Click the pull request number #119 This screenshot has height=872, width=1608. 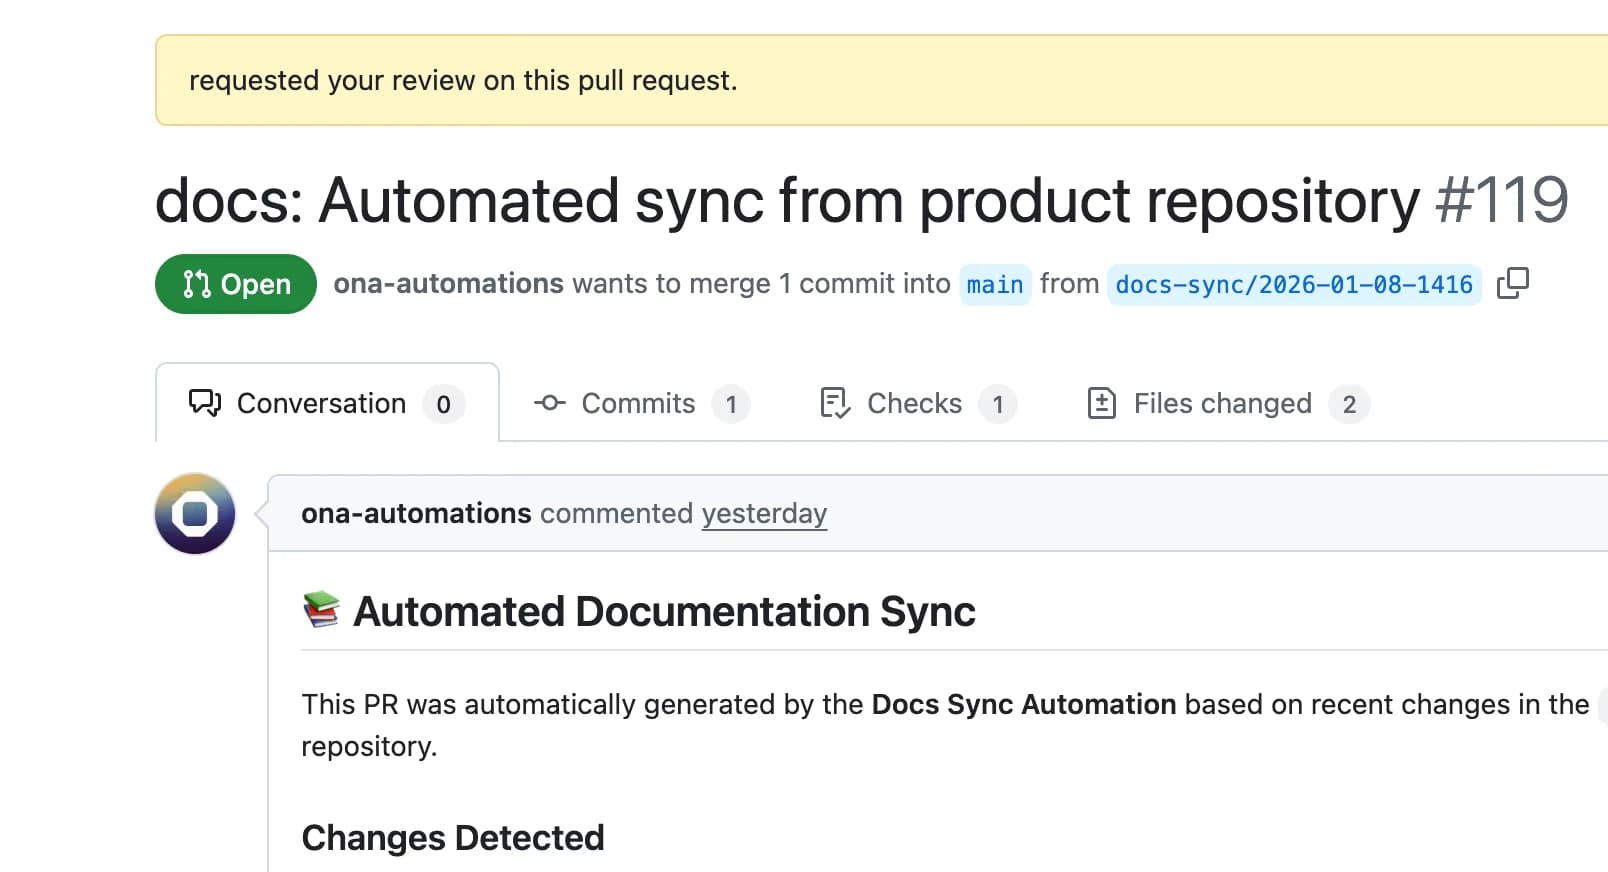point(1501,200)
